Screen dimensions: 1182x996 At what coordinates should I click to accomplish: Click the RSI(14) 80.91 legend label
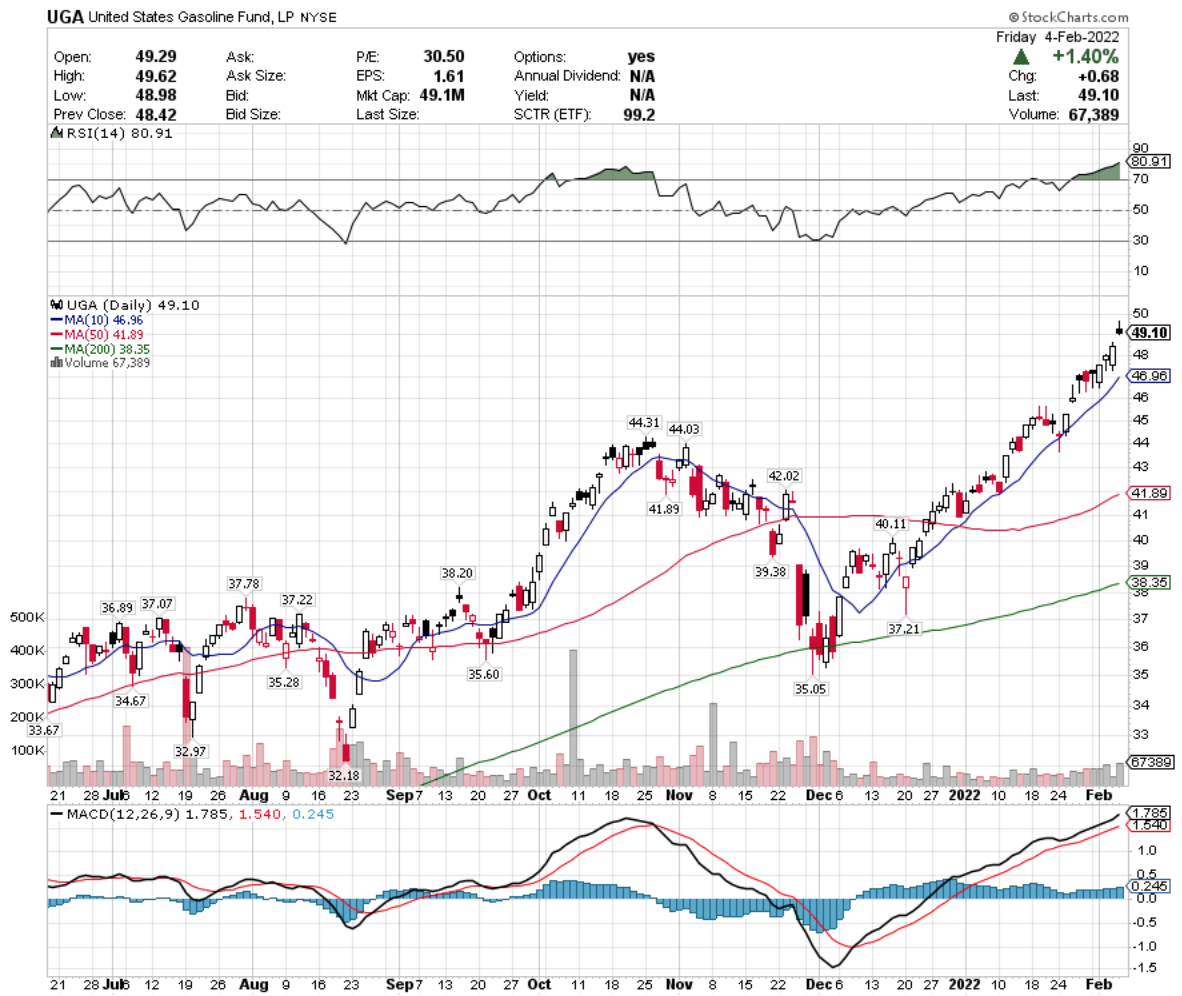(112, 133)
